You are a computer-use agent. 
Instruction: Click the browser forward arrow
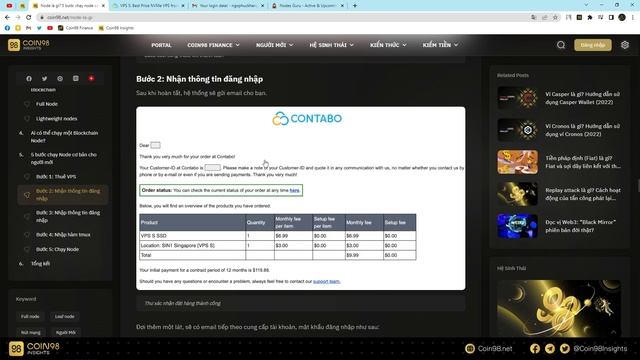pos(18,17)
